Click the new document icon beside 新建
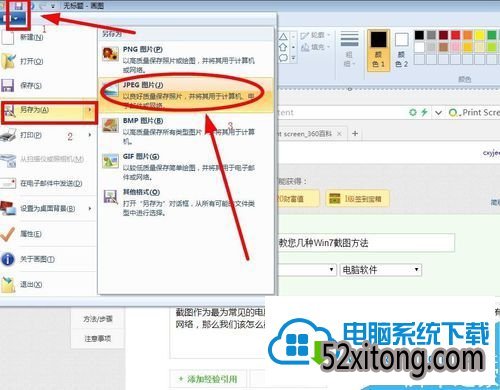 [x=8, y=37]
